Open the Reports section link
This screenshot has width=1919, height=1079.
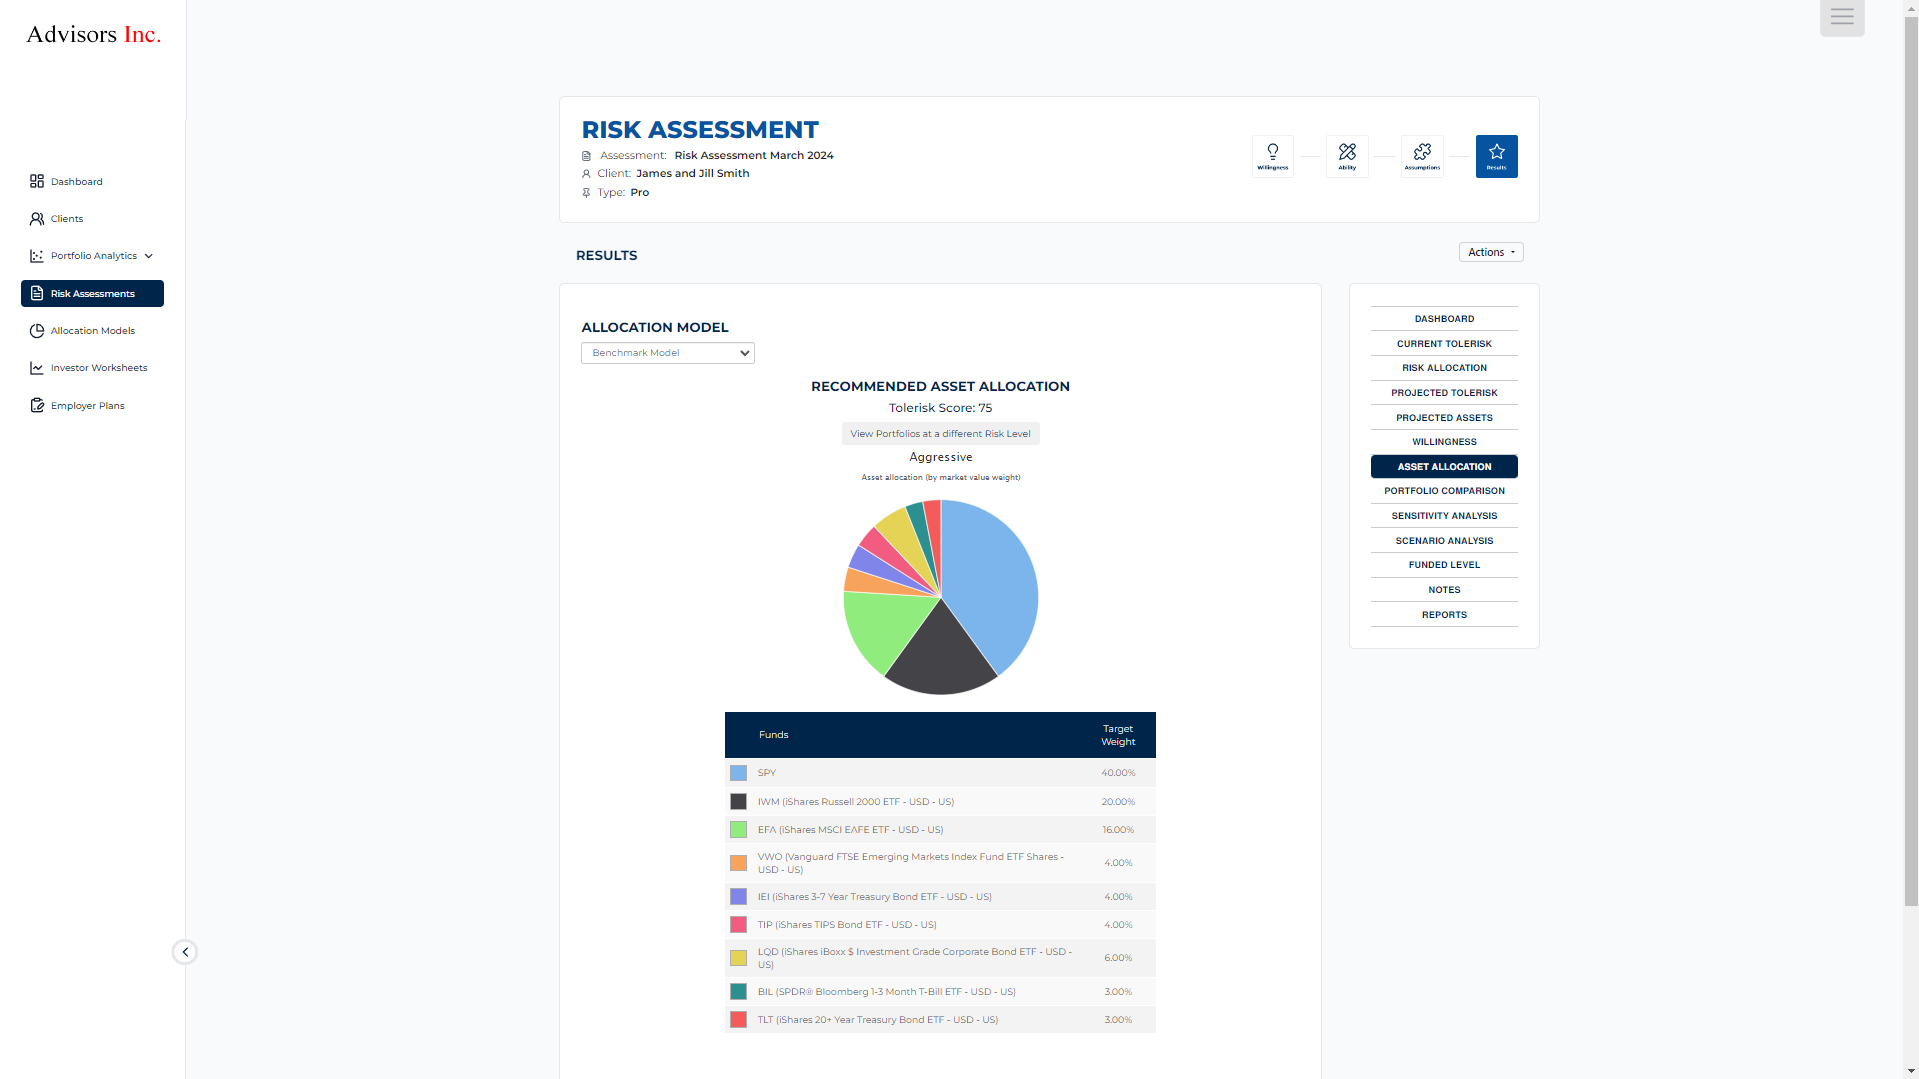(x=1443, y=615)
